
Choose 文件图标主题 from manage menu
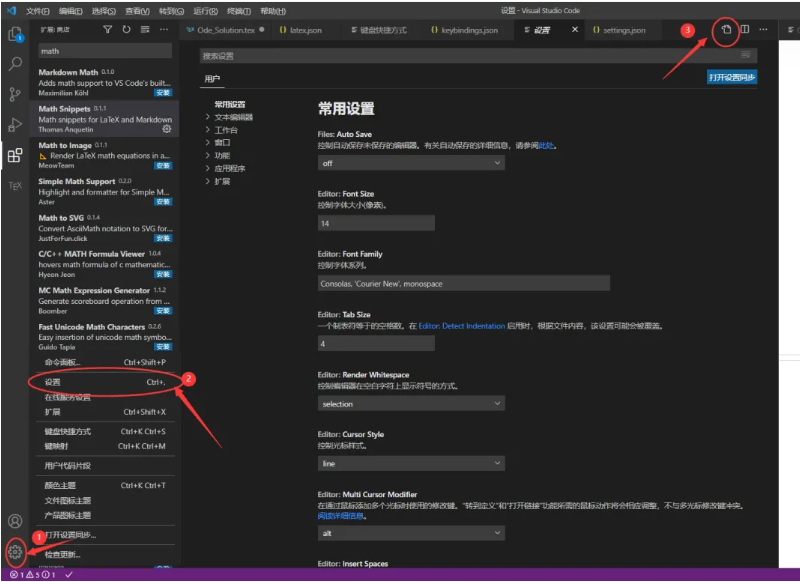(x=105, y=501)
